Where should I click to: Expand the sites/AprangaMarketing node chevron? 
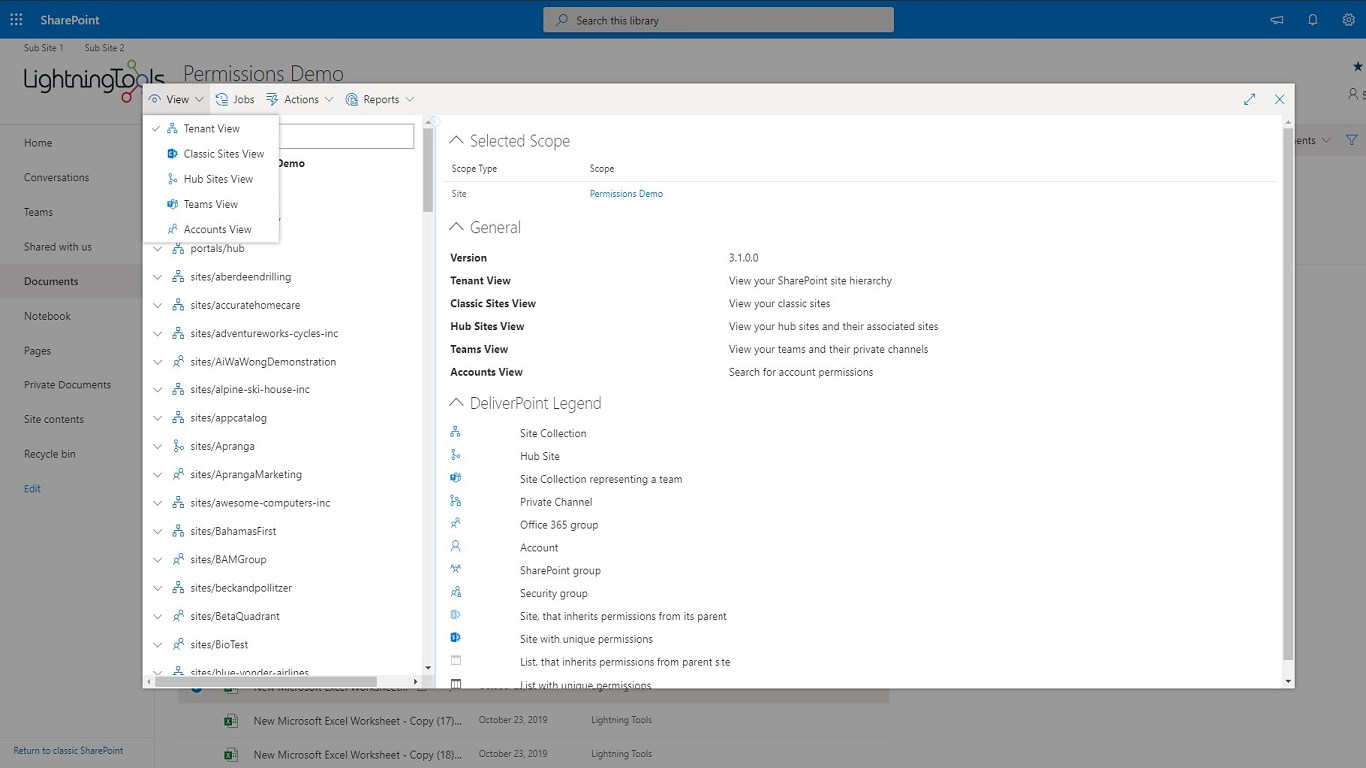pyautogui.click(x=158, y=475)
